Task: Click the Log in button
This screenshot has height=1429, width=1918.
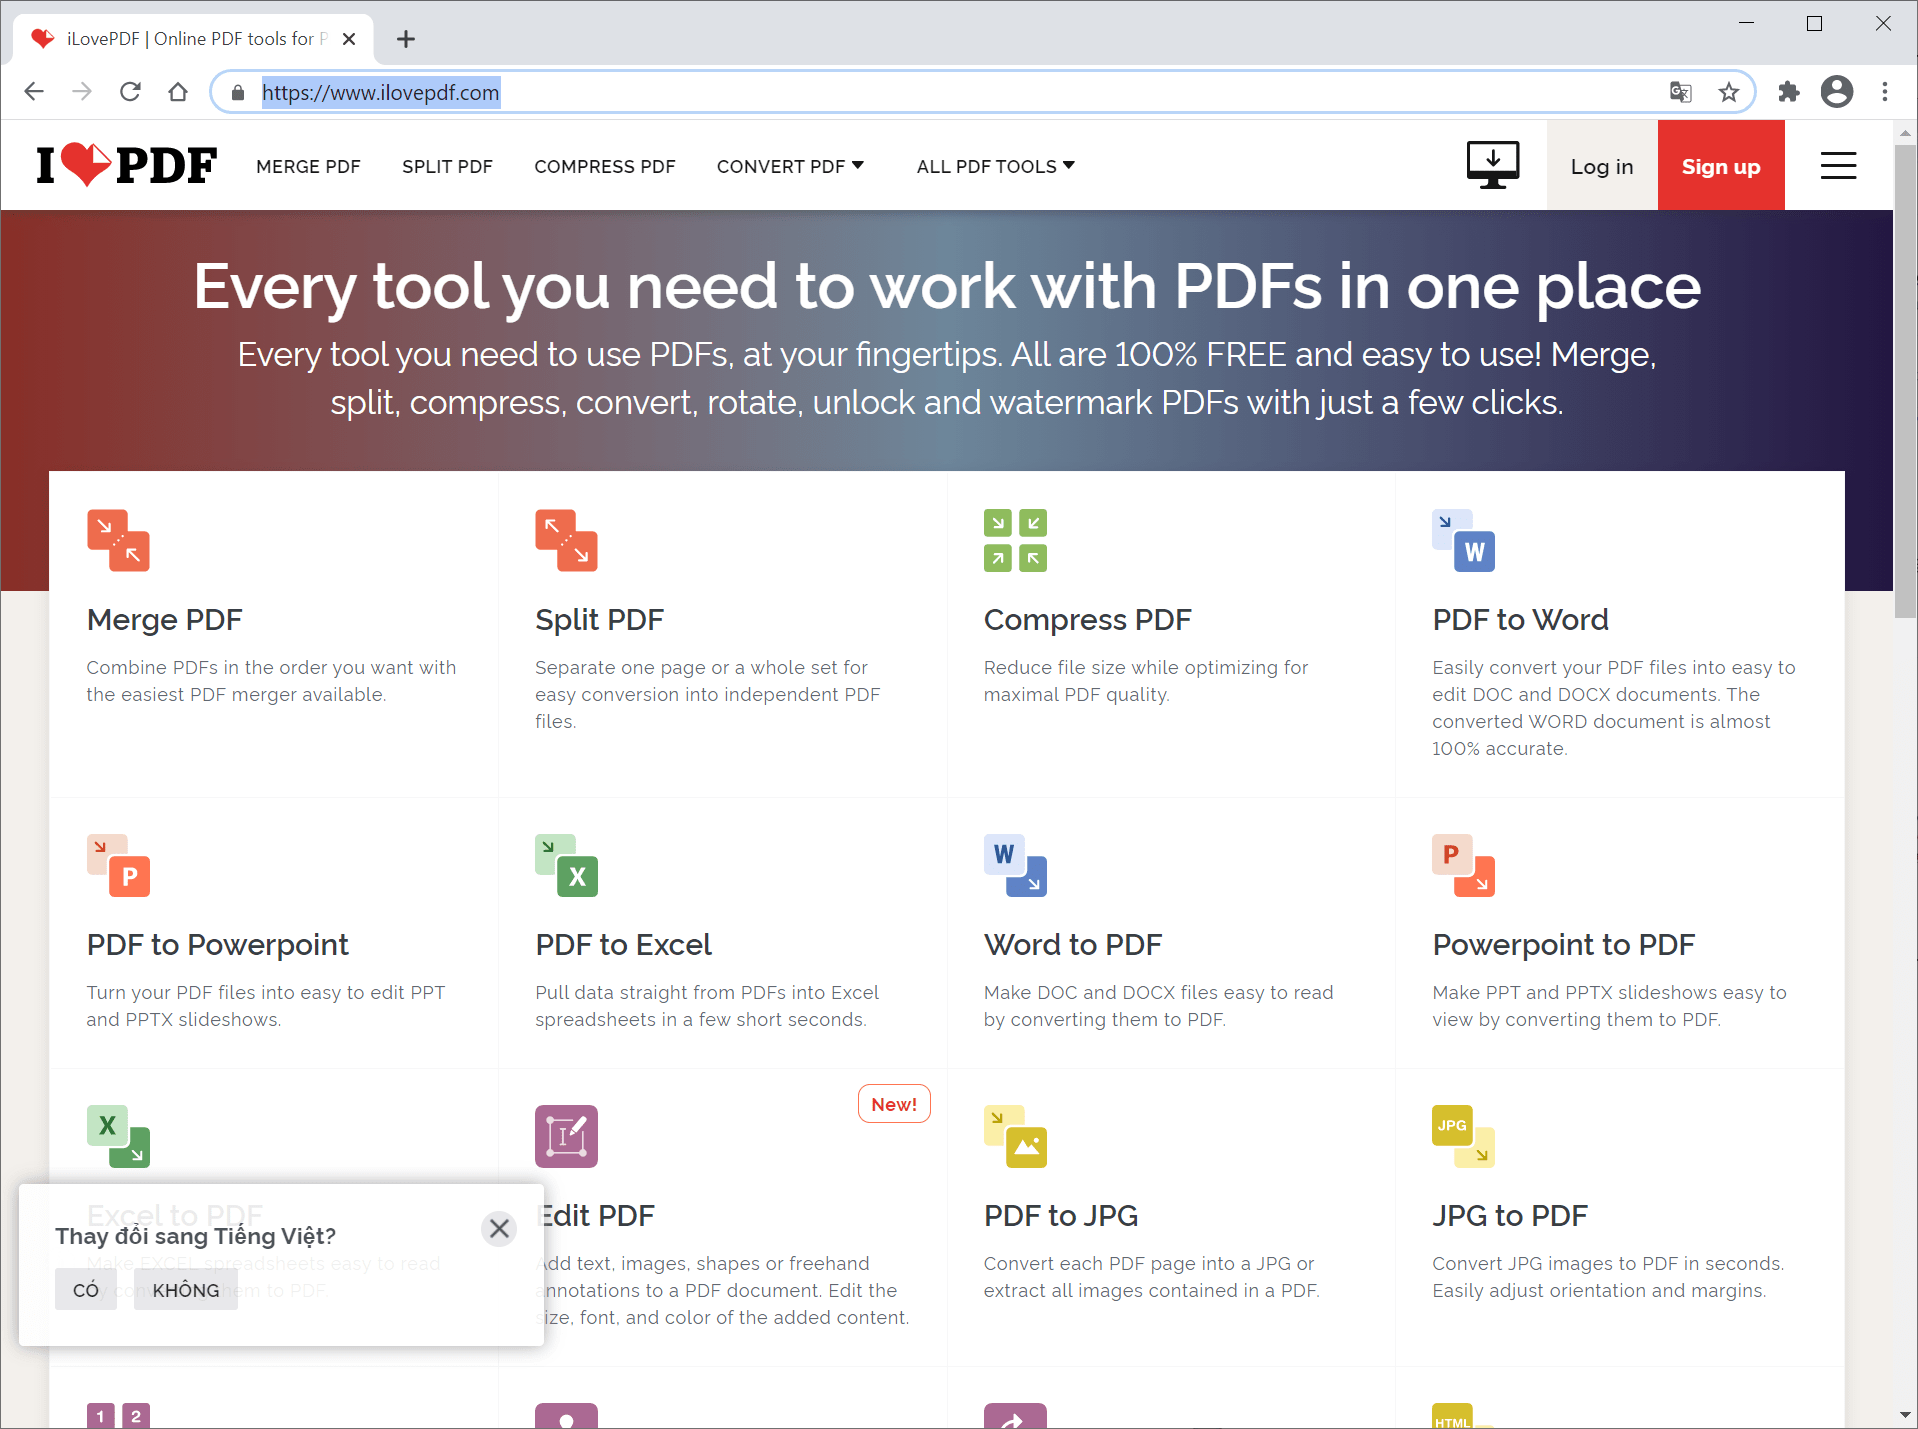Action: point(1602,166)
